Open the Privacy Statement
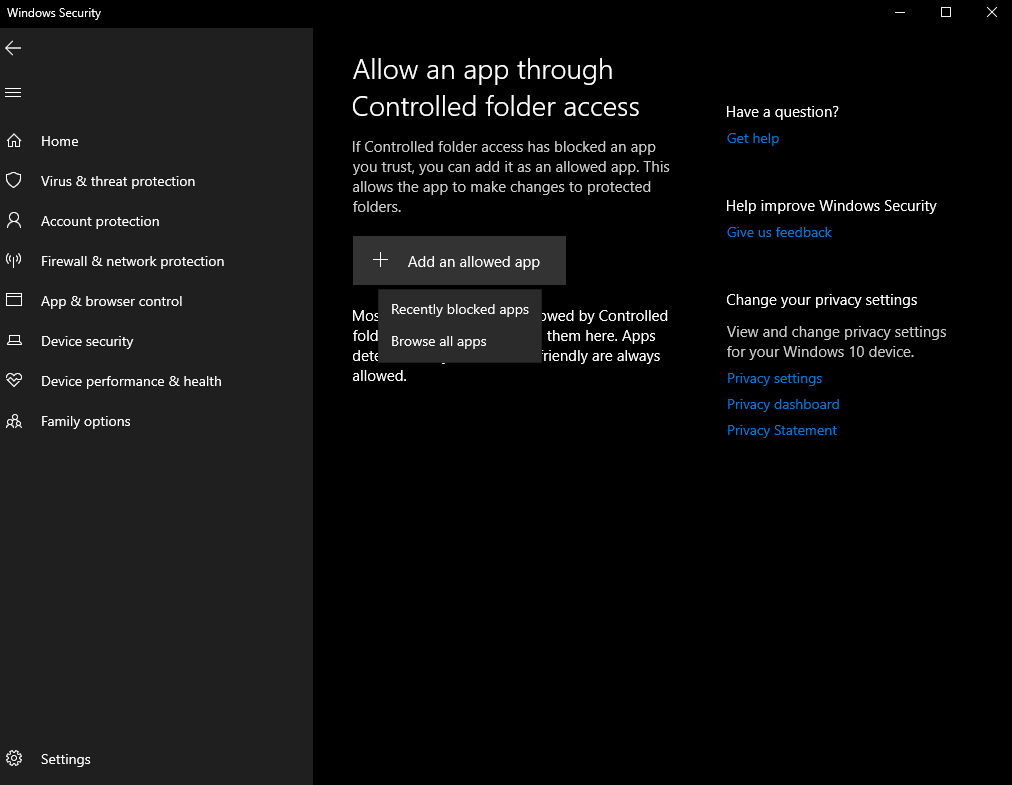The image size is (1012, 785). (782, 430)
